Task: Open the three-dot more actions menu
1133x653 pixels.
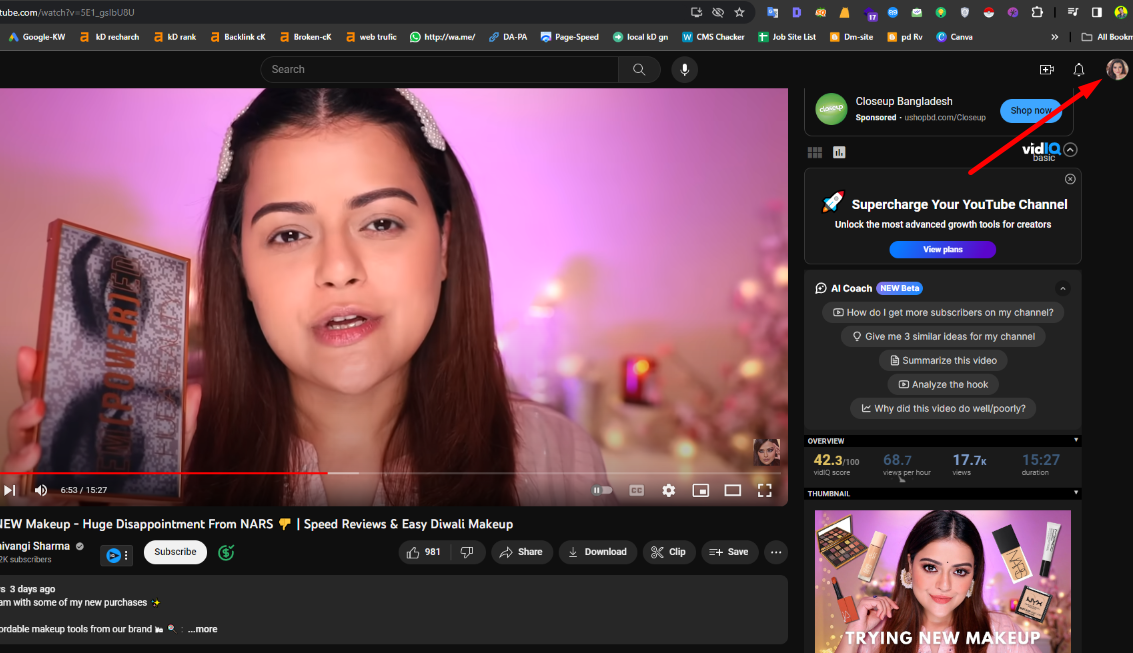Action: coord(776,552)
